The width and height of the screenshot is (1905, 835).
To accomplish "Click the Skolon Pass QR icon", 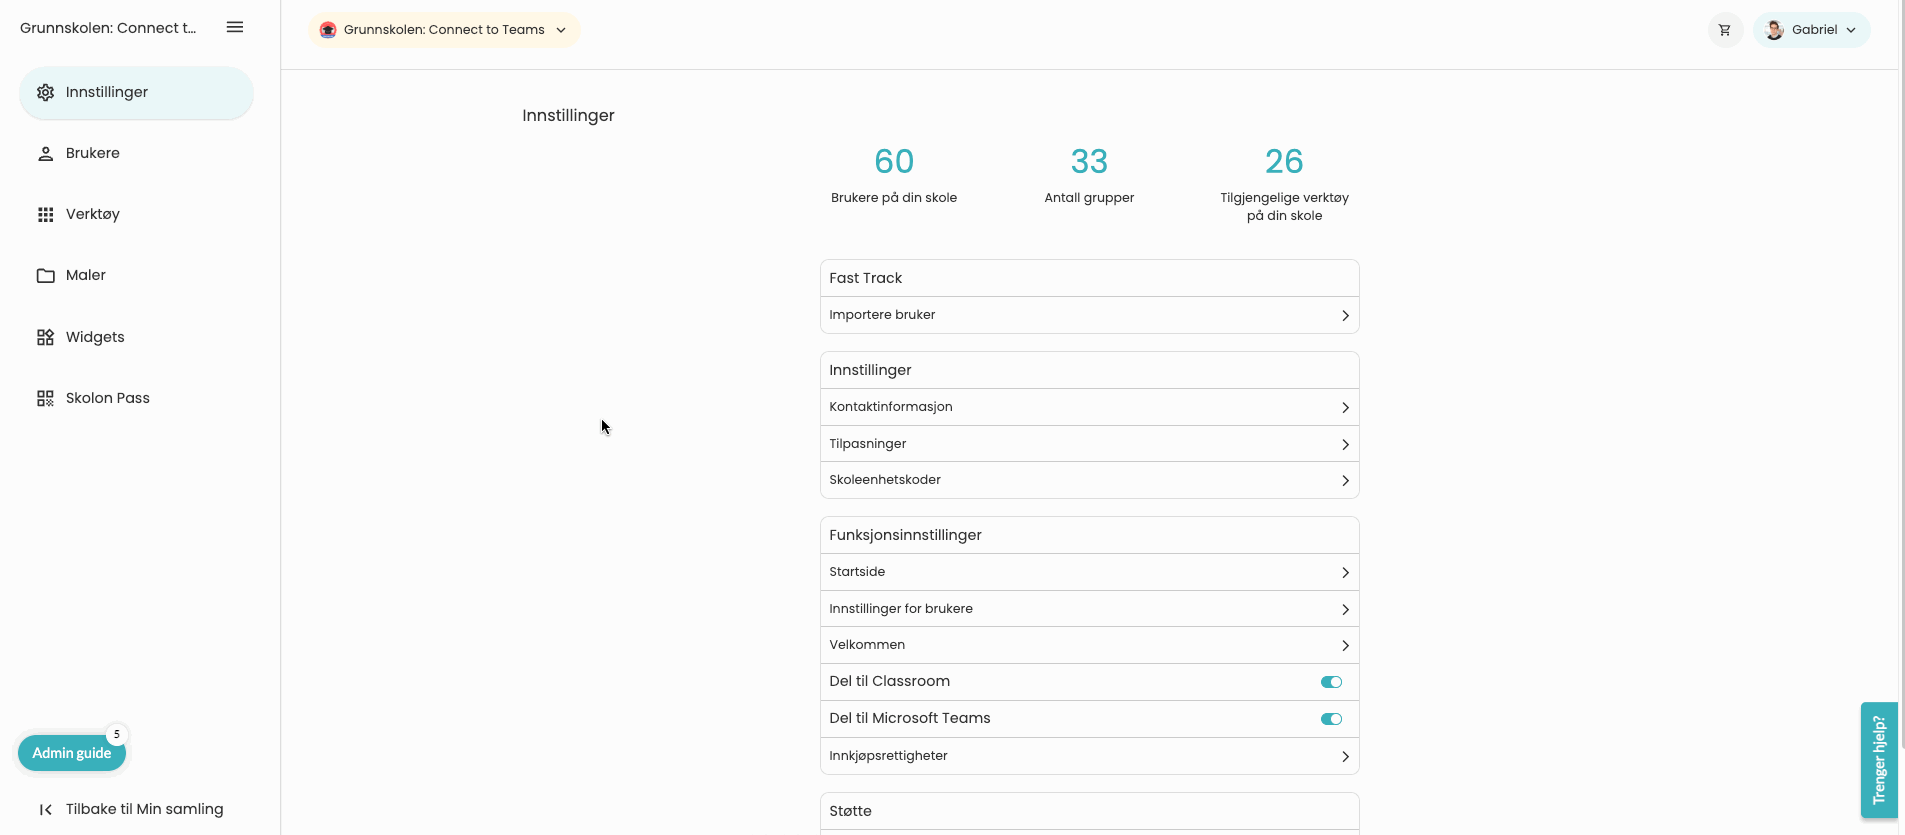I will coord(45,398).
